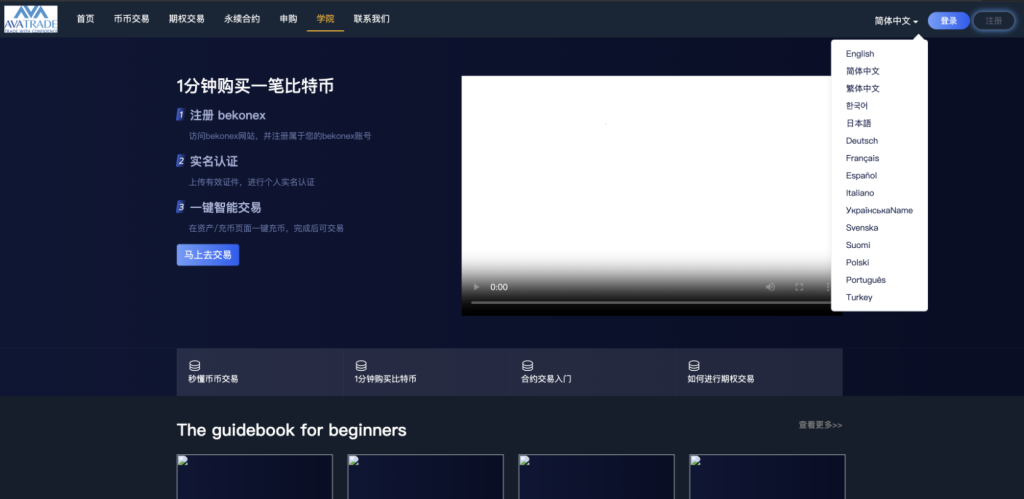Click coin icon above 秒懂币币交易
This screenshot has height=499, width=1024.
(195, 366)
